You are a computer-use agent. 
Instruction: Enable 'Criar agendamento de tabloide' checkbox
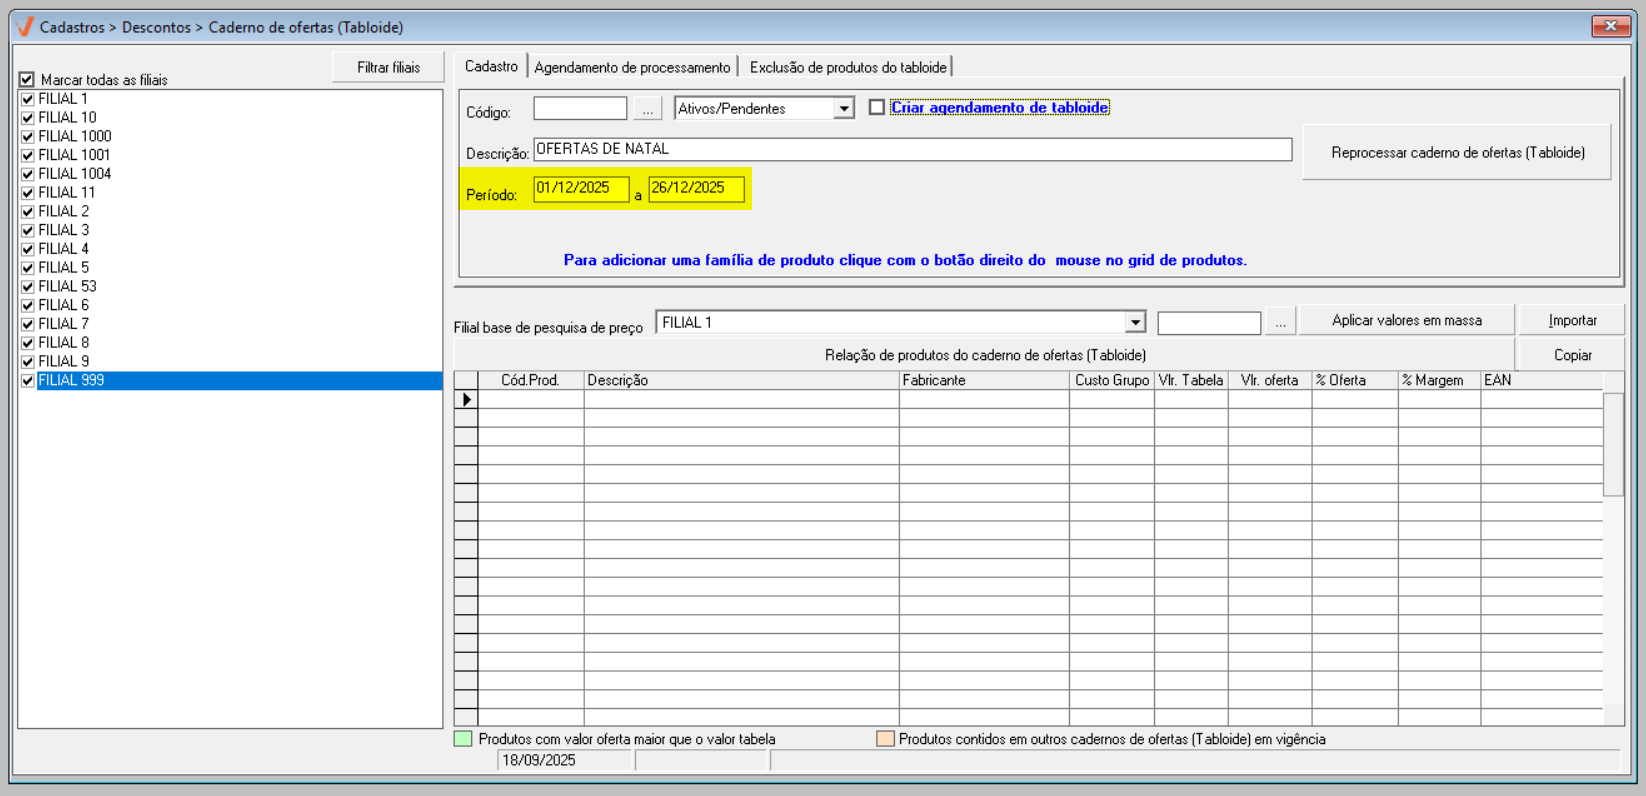[x=877, y=108]
